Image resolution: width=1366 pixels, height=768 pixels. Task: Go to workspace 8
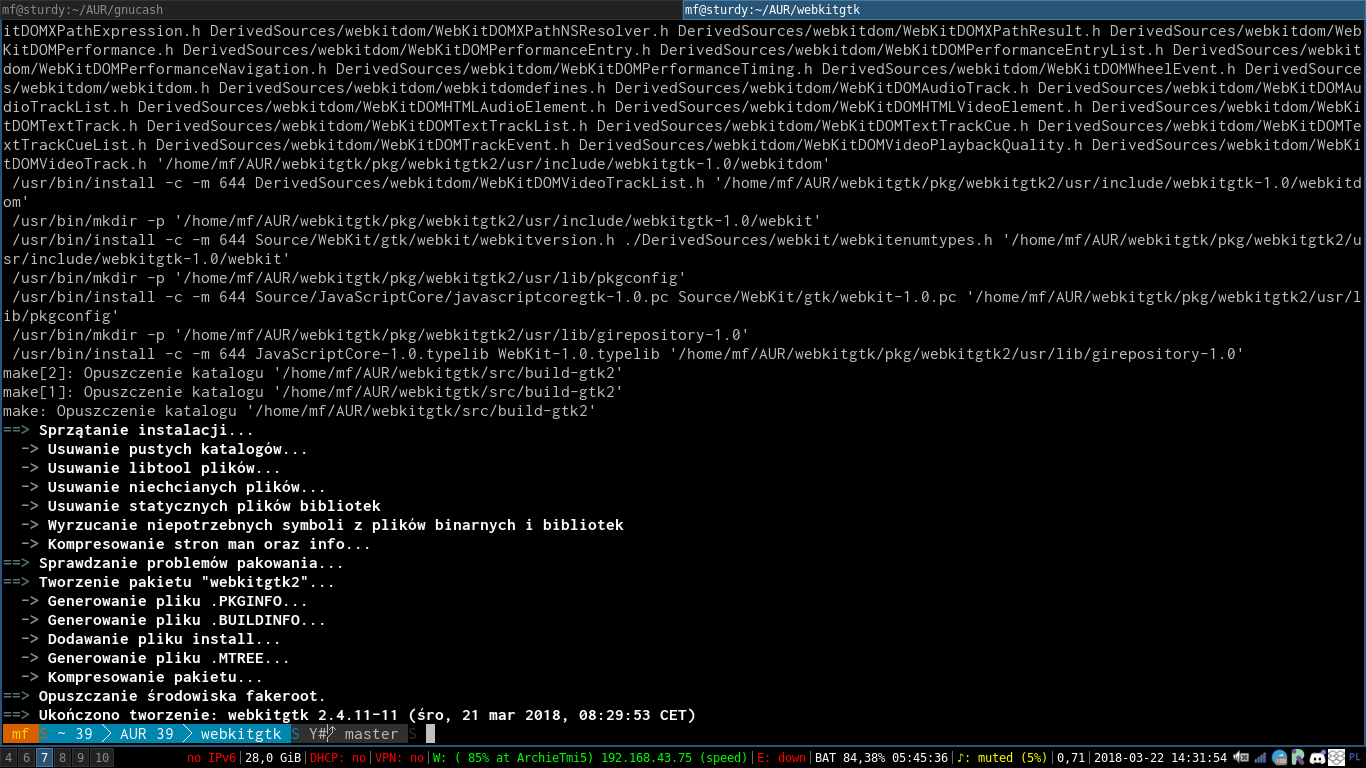pyautogui.click(x=63, y=758)
